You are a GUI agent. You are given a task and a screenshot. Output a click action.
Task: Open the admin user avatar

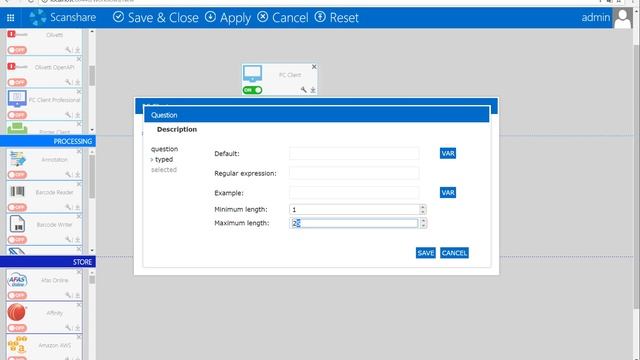(x=622, y=18)
